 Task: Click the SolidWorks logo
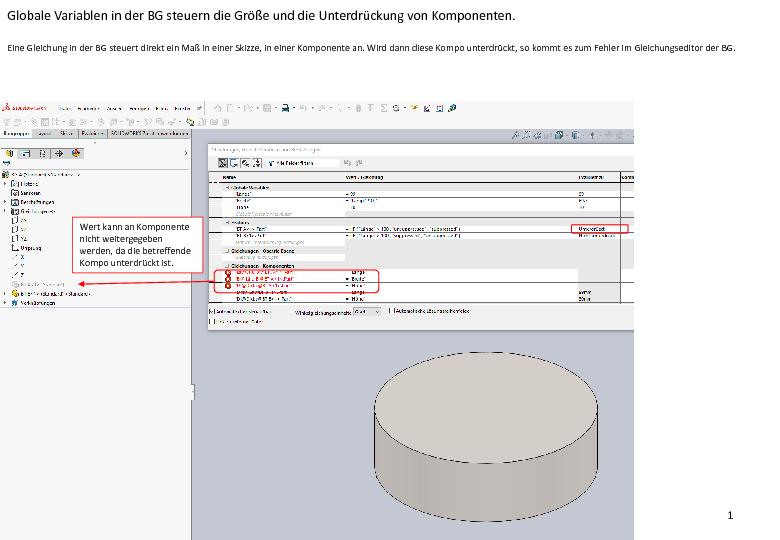pyautogui.click(x=24, y=108)
